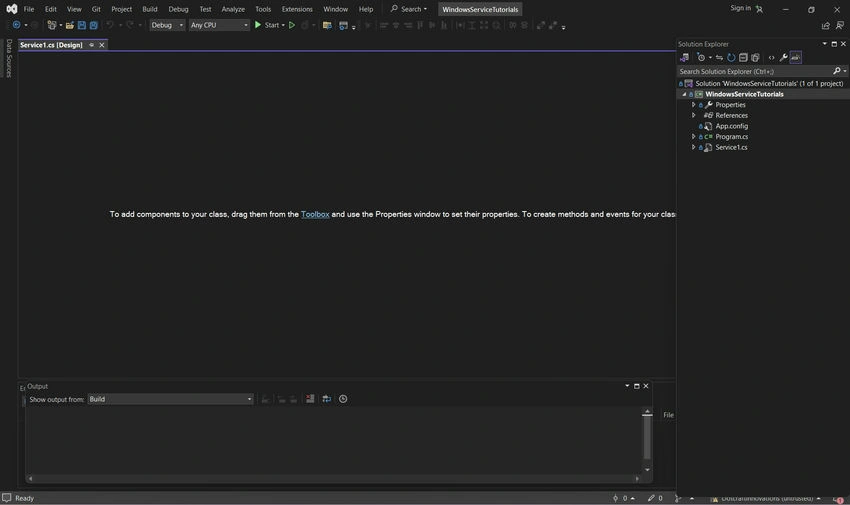Click the Navigate Backward toolbar icon

pyautogui.click(x=16, y=25)
